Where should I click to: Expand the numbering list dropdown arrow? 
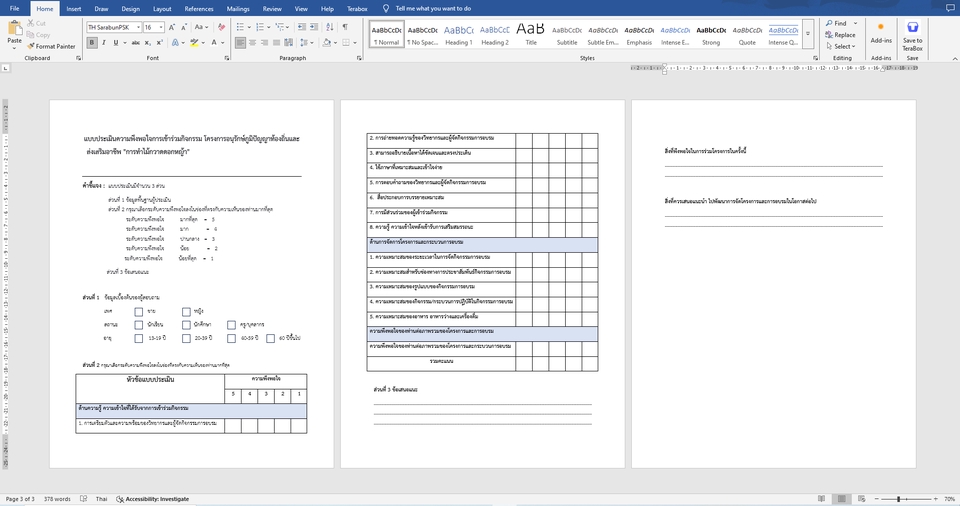[268, 27]
